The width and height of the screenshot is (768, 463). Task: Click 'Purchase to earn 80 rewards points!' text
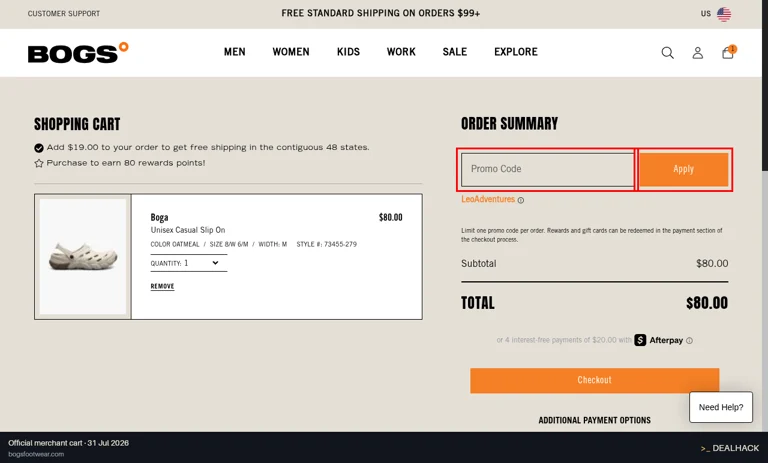pos(126,163)
